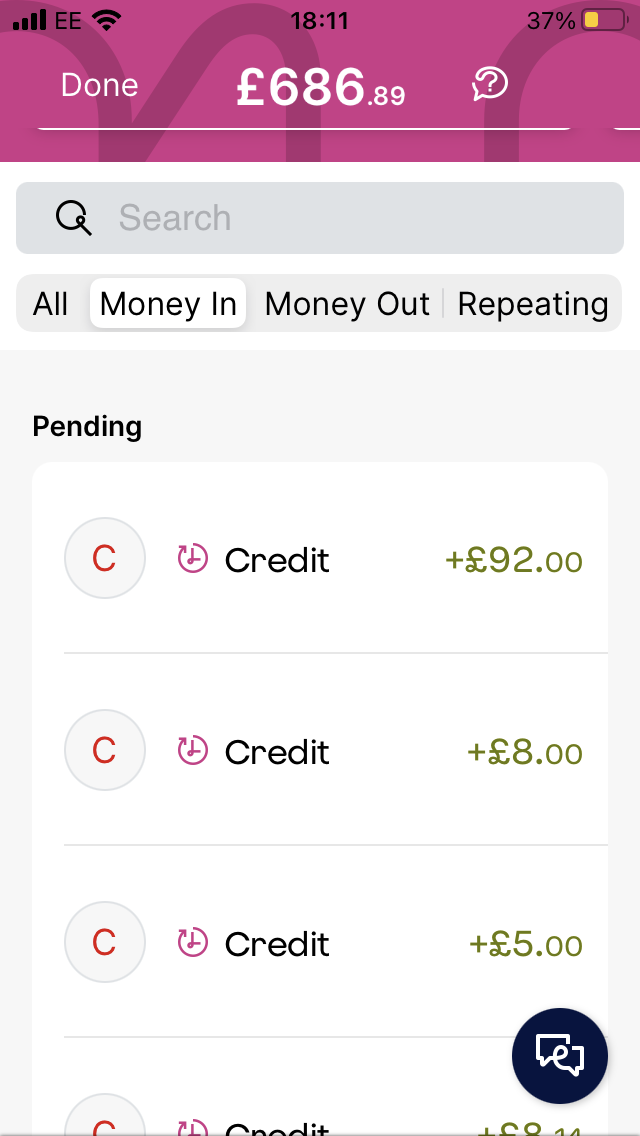Tap the C avatar of the £8.00 credit
This screenshot has width=640, height=1136.
(x=105, y=750)
